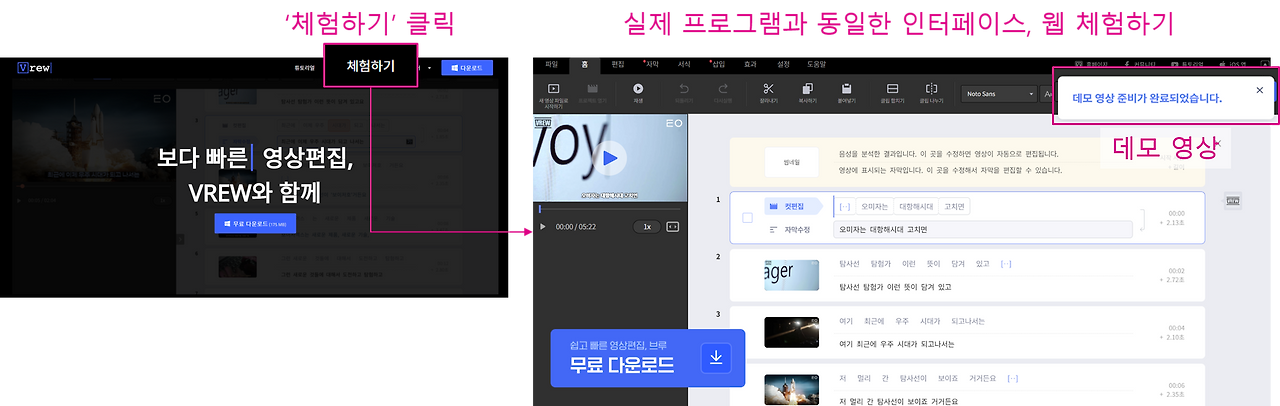Close the demo video ready notification

pos(1259,90)
